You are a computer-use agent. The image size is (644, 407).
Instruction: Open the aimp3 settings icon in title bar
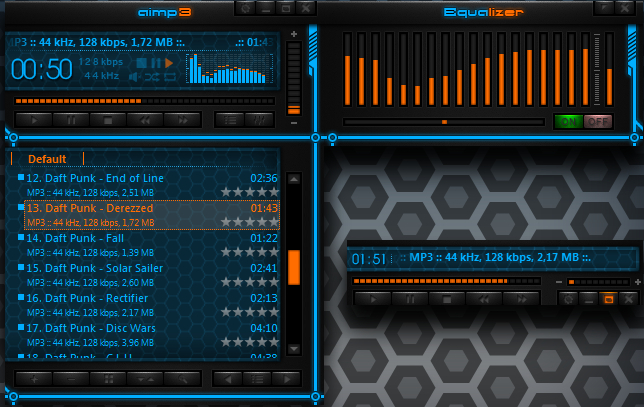[246, 8]
